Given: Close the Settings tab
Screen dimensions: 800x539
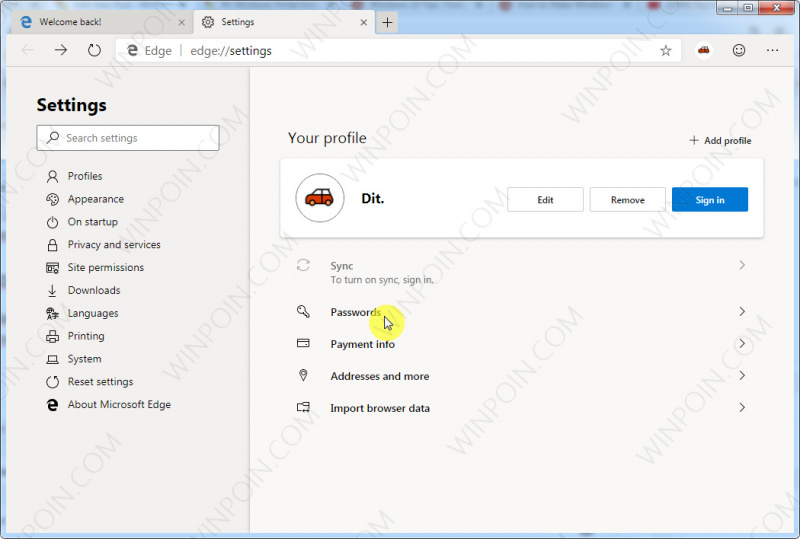Looking at the screenshot, I should click(x=363, y=22).
